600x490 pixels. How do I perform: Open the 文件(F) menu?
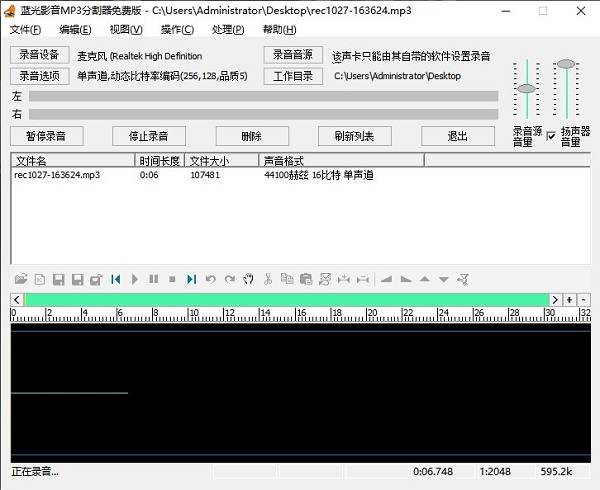[x=25, y=30]
